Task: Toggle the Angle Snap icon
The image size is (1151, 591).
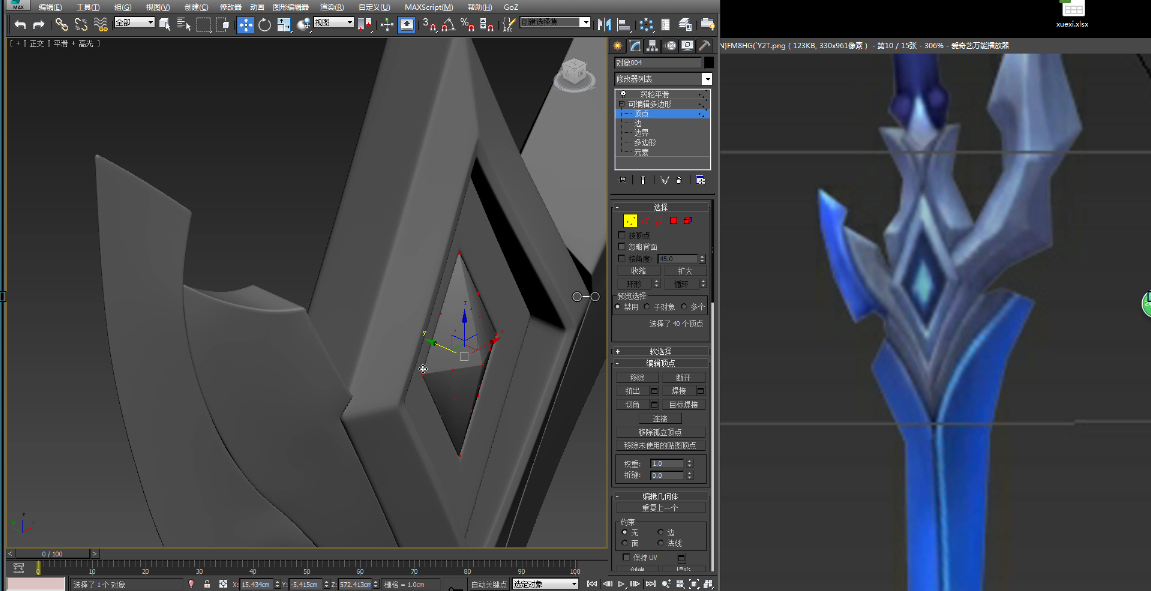Action: (449, 24)
